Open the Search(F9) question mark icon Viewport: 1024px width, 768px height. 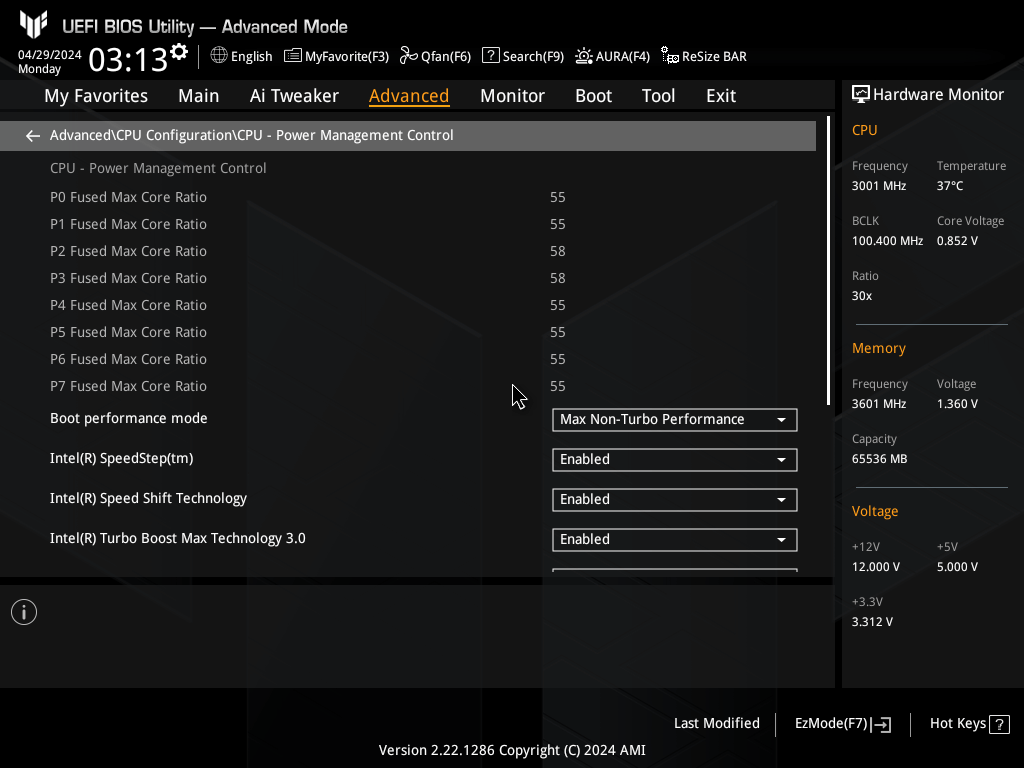[x=490, y=56]
